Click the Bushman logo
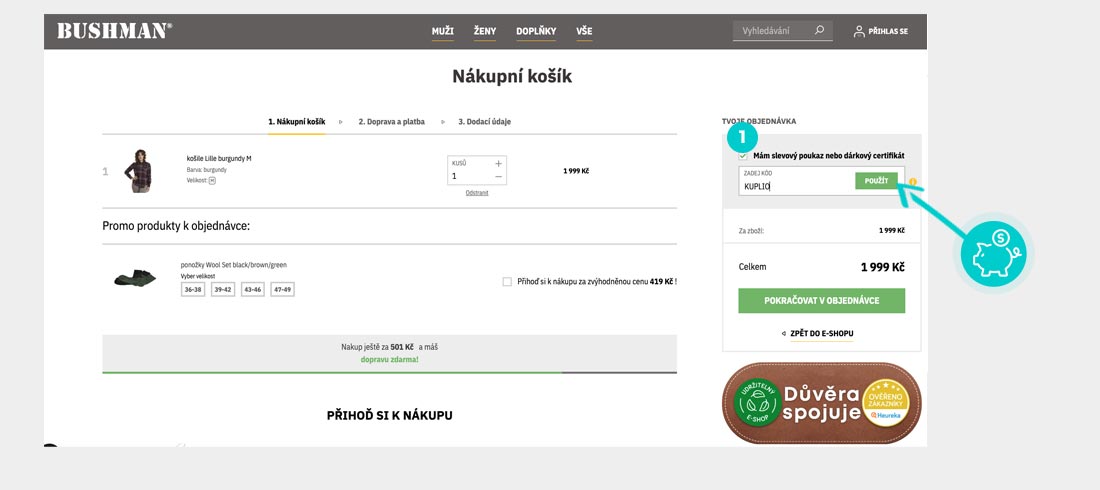The height and width of the screenshot is (490, 1100). tap(114, 31)
